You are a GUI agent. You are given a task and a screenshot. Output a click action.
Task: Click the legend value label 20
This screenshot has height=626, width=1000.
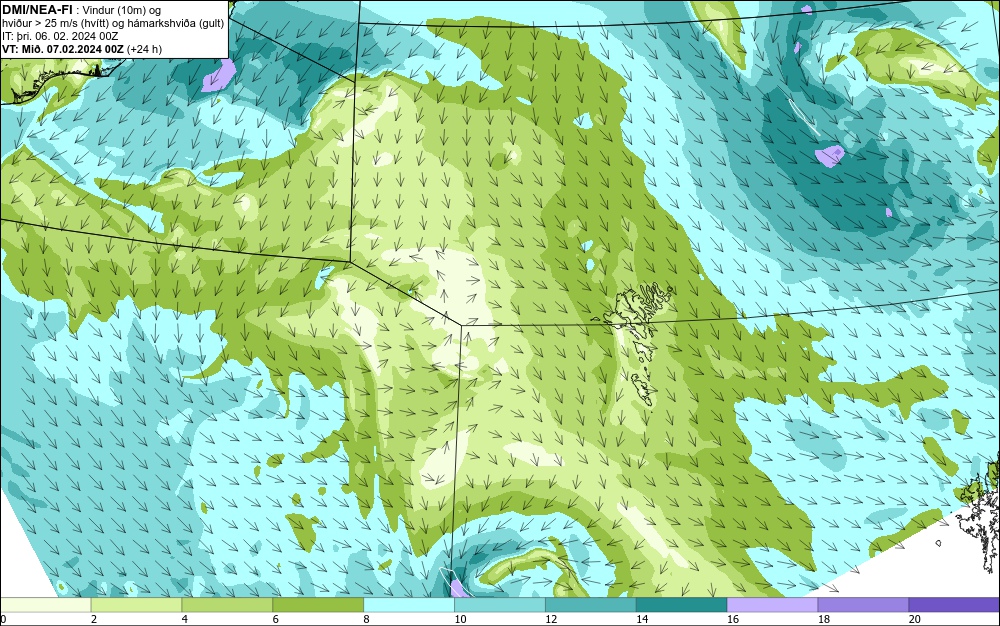pos(915,619)
